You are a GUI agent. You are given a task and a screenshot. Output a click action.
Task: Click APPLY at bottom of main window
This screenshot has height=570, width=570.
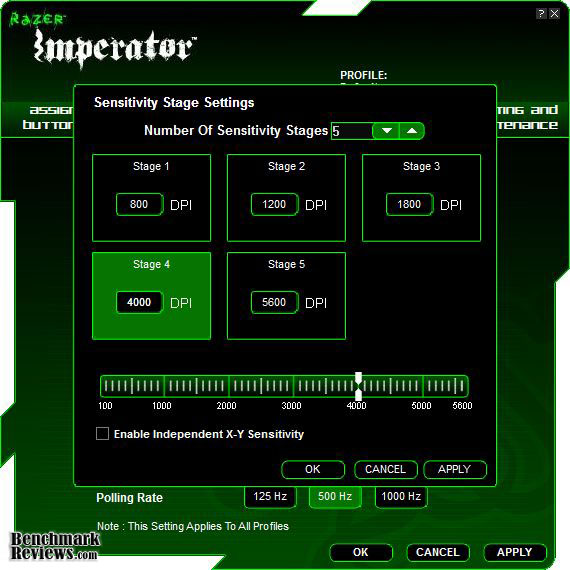515,553
